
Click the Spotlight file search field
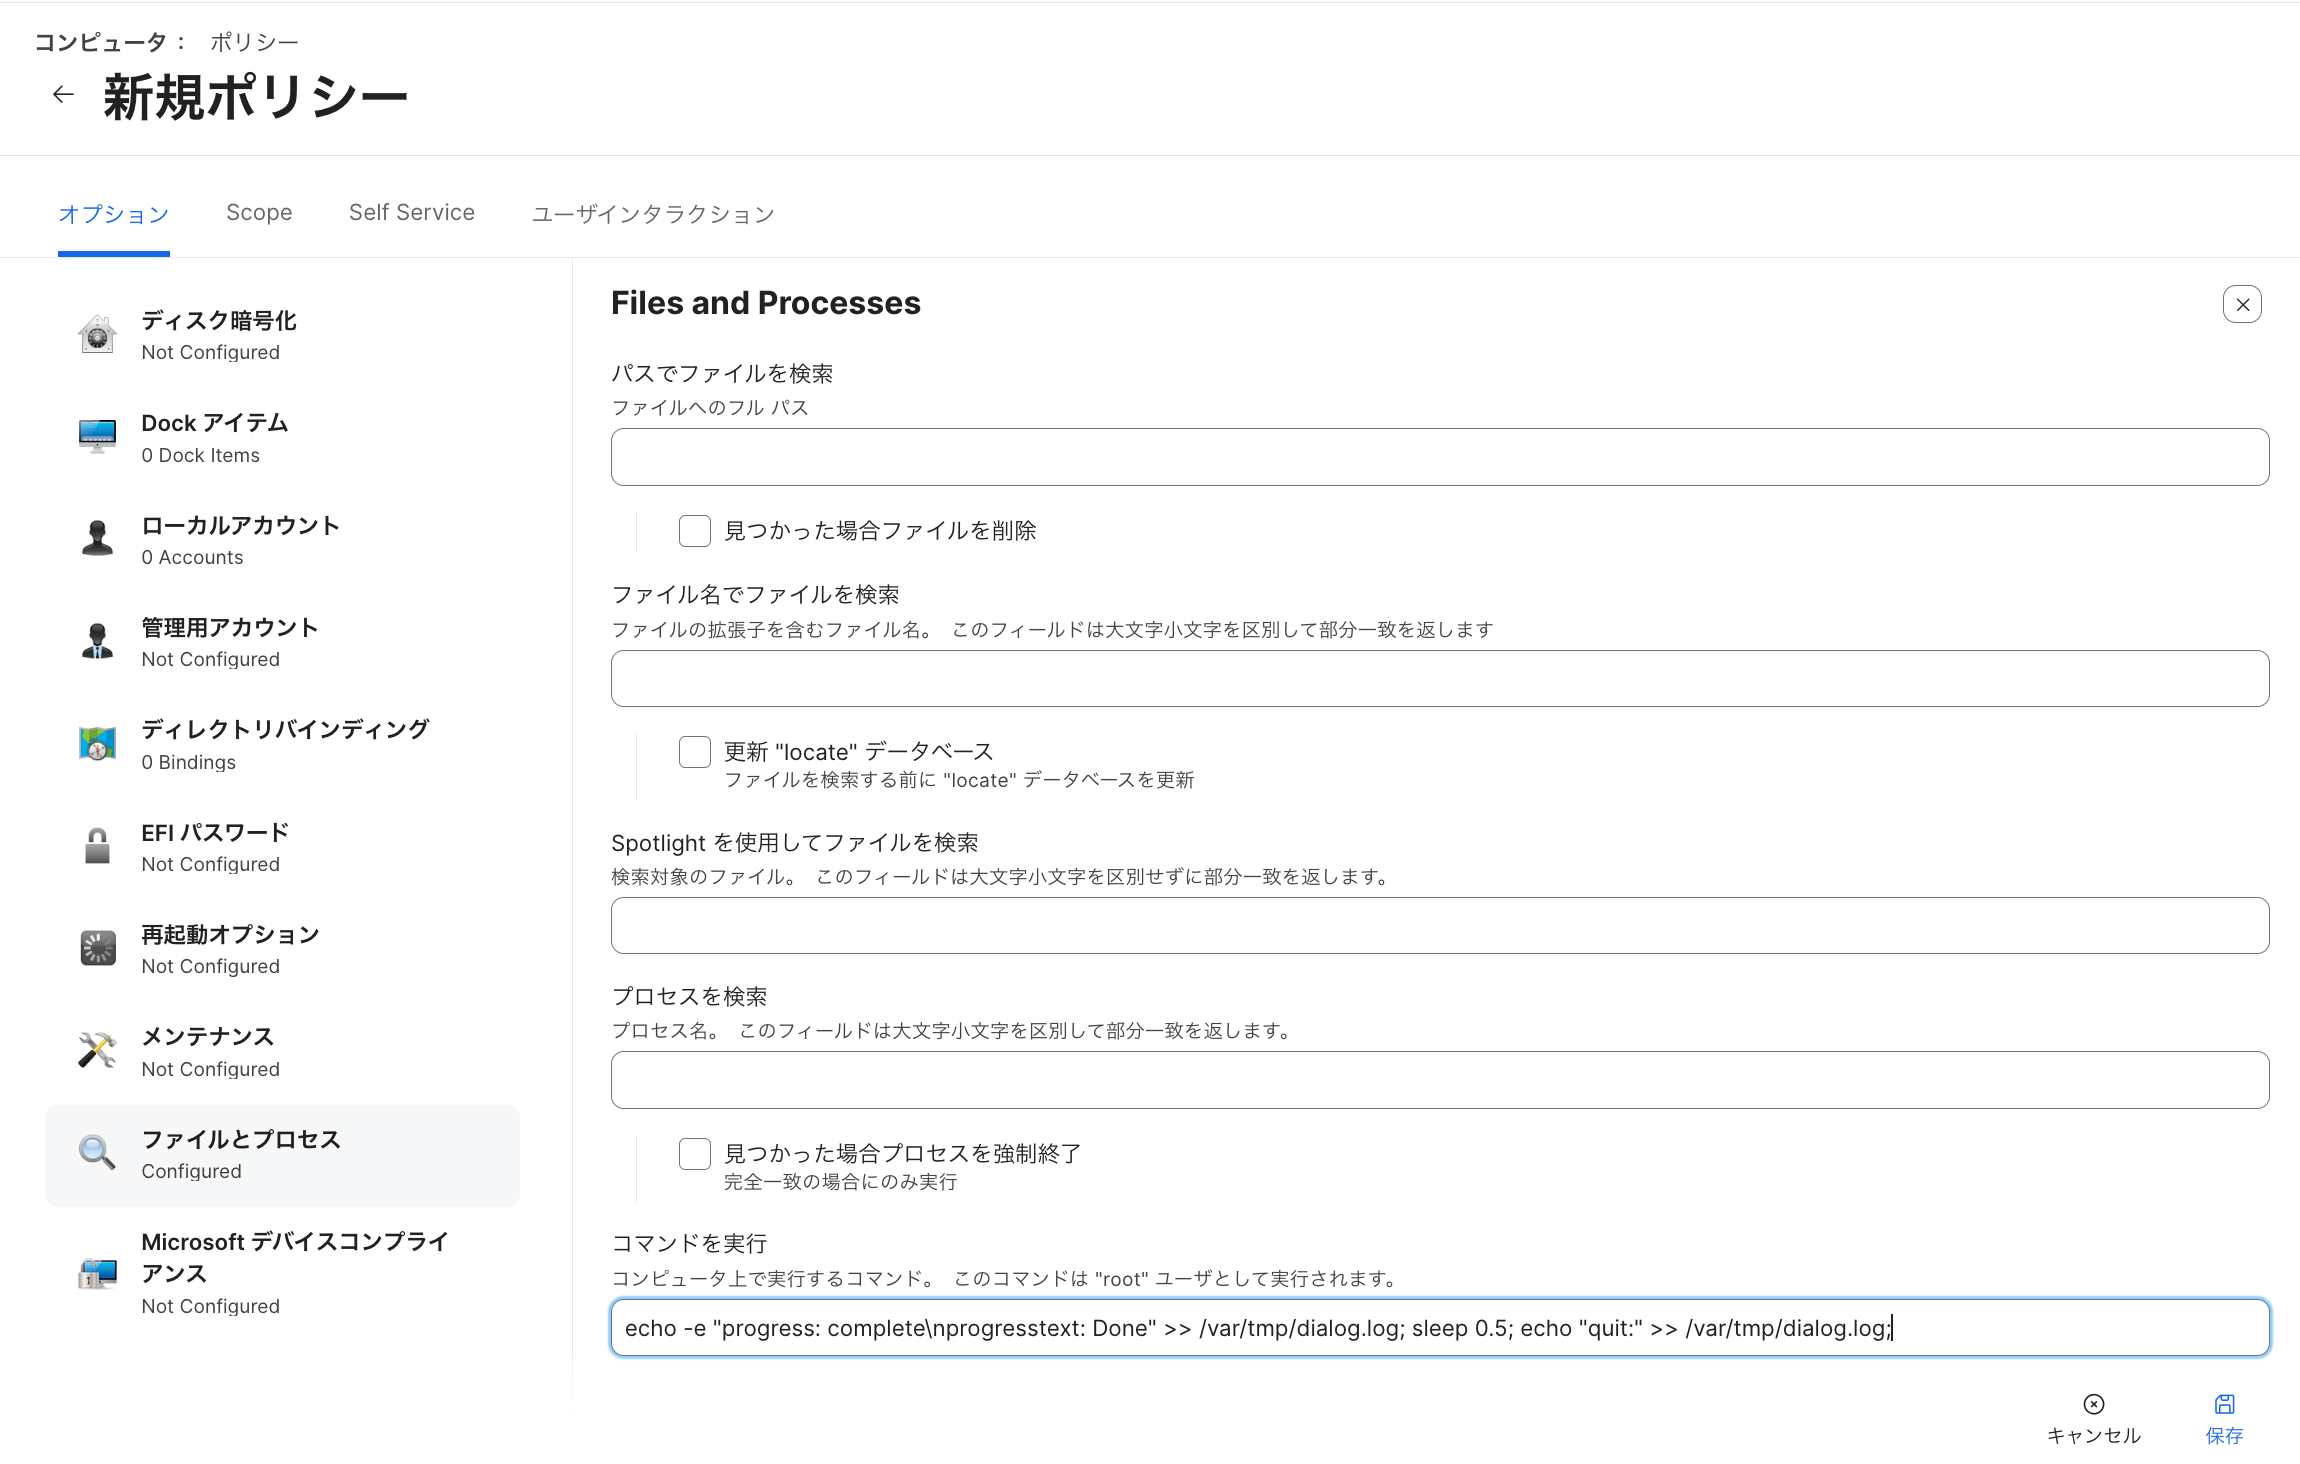pos(1440,926)
